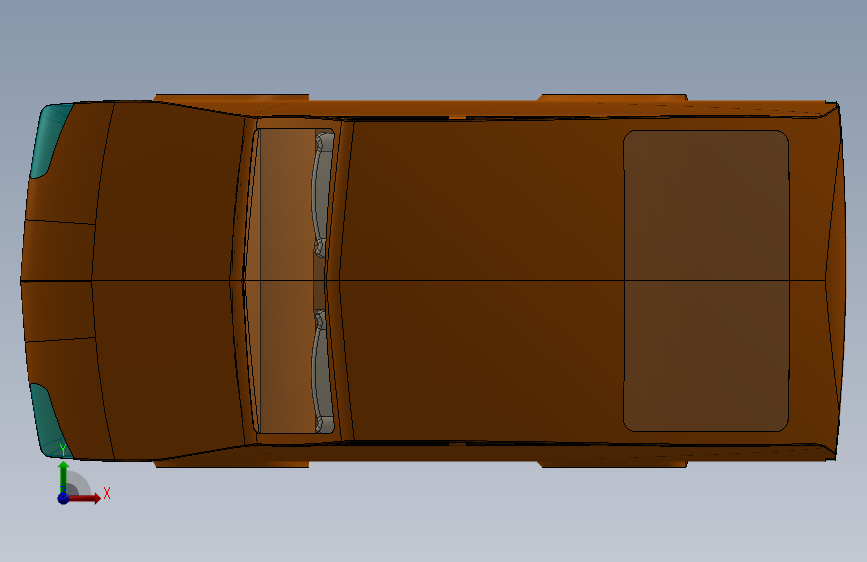Select the upper teal headlight on the car
Screen dimensions: 867x562
click(50, 139)
